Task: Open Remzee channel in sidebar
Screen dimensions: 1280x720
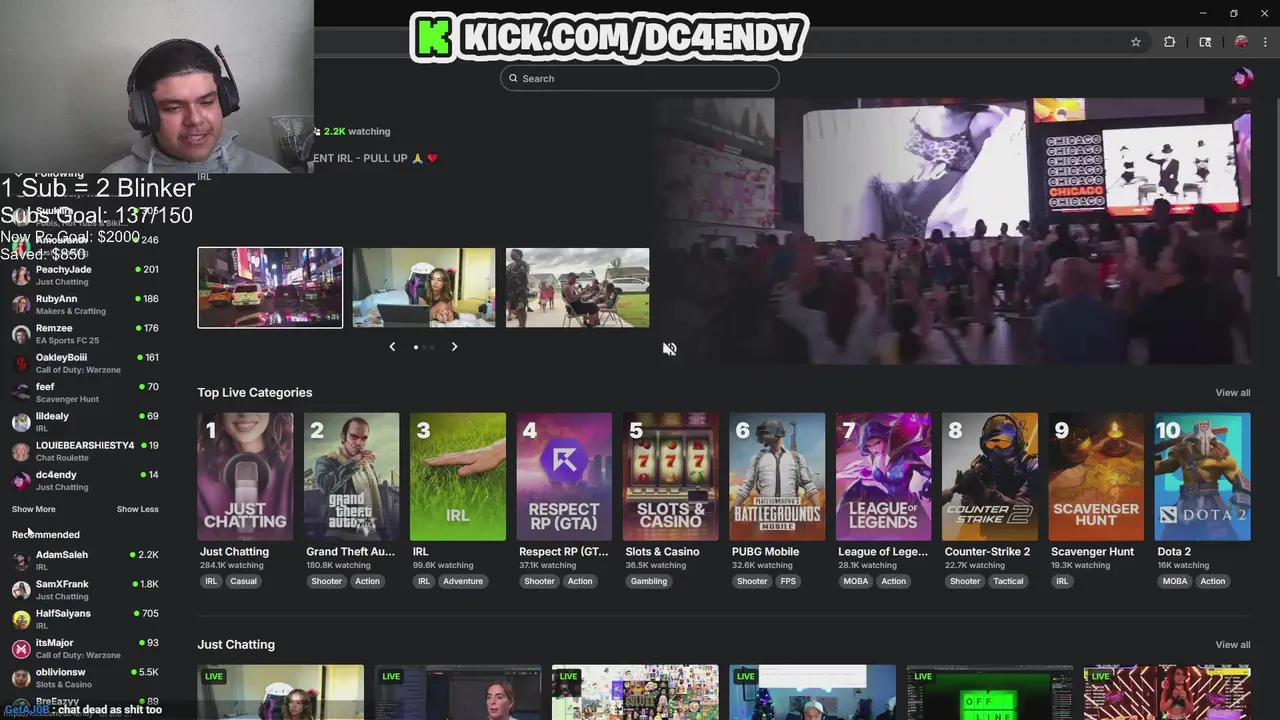Action: [85, 334]
